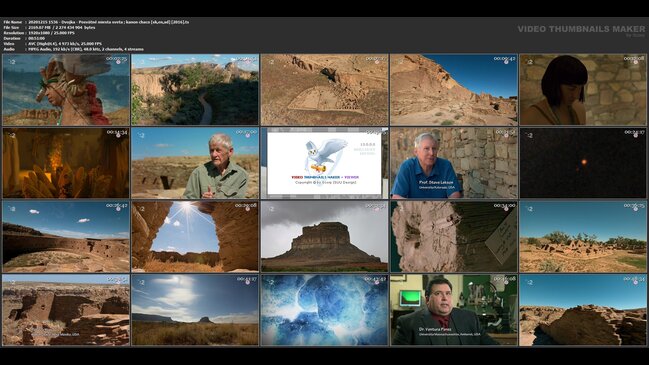Open thumbnail of Dr. Ventura Perez interview
Screen dimensions: 649x365
[454, 310]
